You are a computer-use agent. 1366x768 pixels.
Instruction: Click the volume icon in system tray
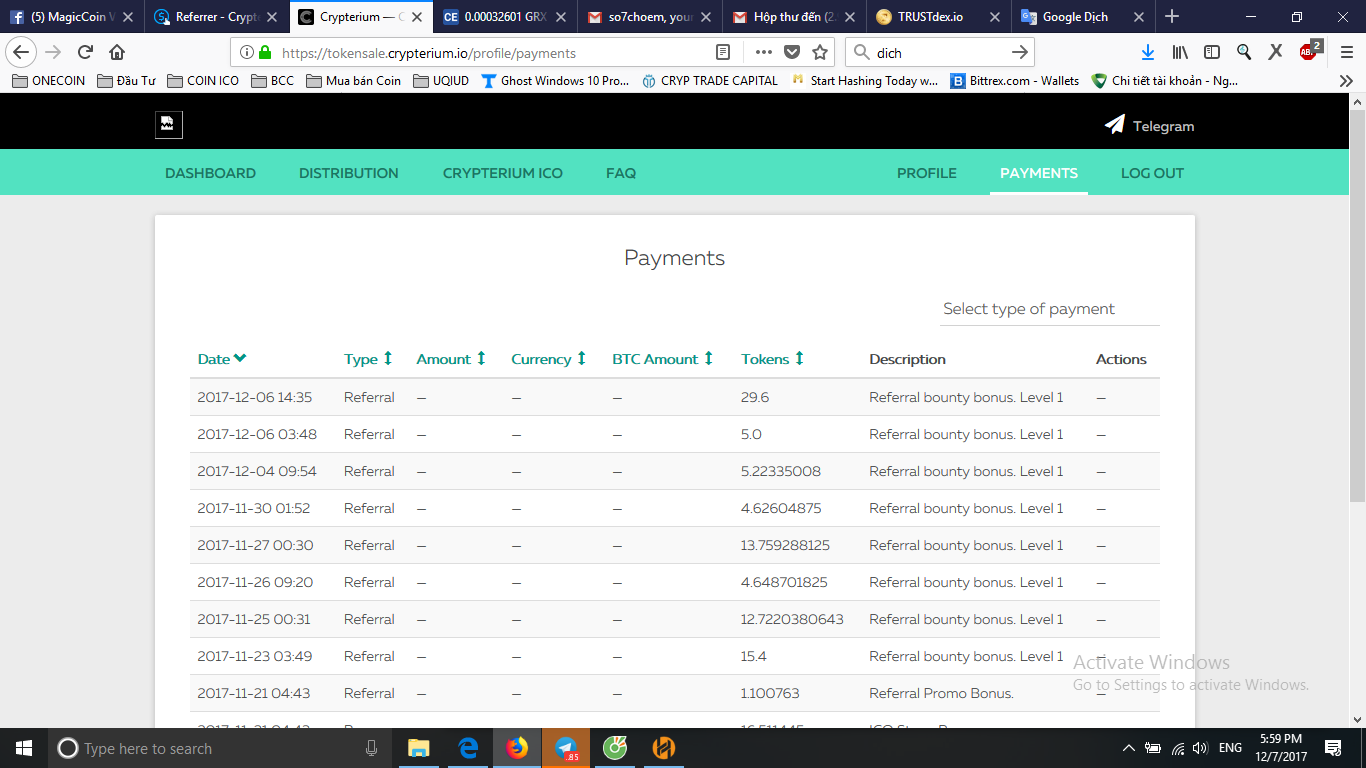pyautogui.click(x=1200, y=748)
